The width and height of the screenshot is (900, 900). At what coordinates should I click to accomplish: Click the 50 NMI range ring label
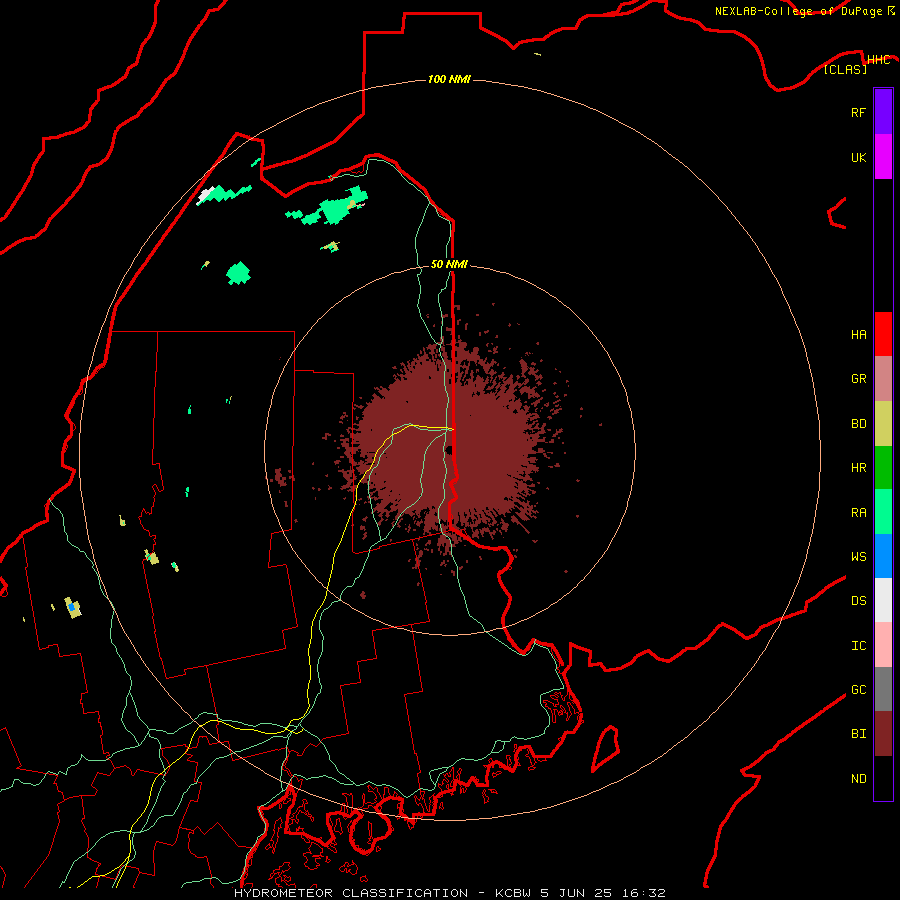[x=449, y=264]
